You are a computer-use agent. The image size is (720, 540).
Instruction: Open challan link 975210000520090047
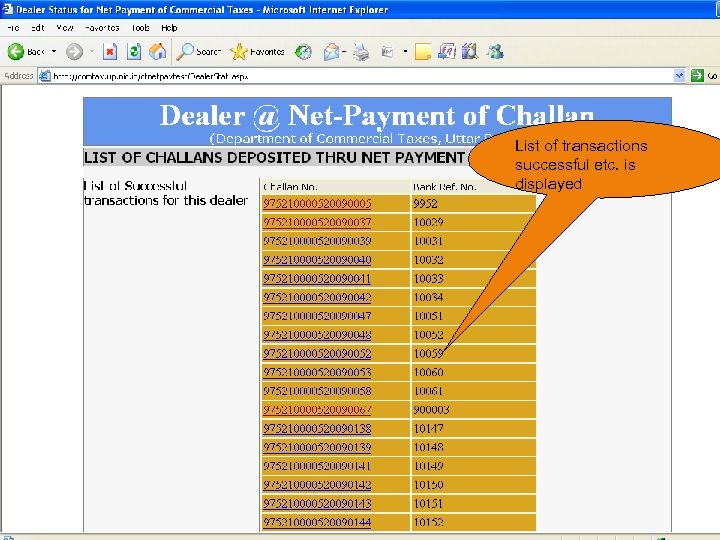point(317,316)
